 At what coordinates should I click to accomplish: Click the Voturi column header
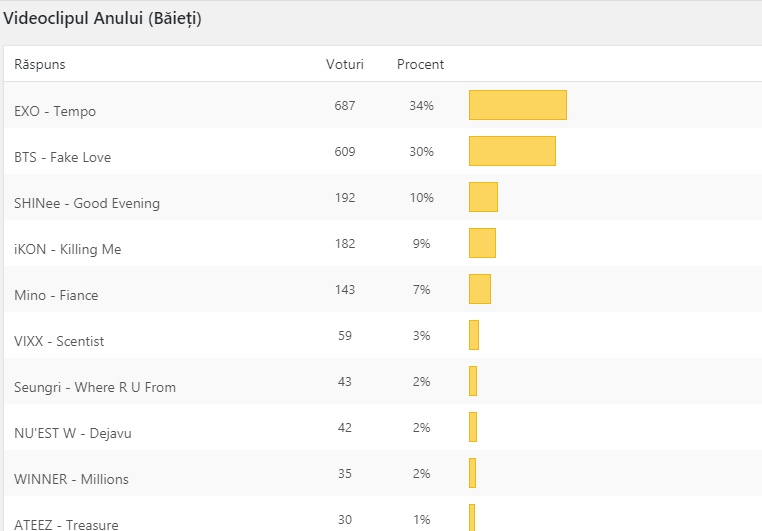(345, 64)
